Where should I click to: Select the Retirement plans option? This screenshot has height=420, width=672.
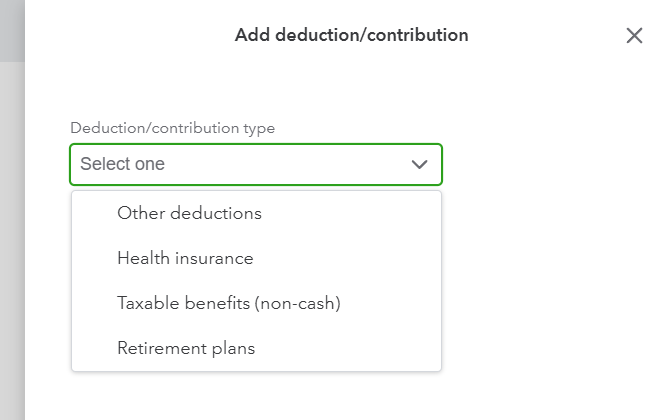pos(186,348)
